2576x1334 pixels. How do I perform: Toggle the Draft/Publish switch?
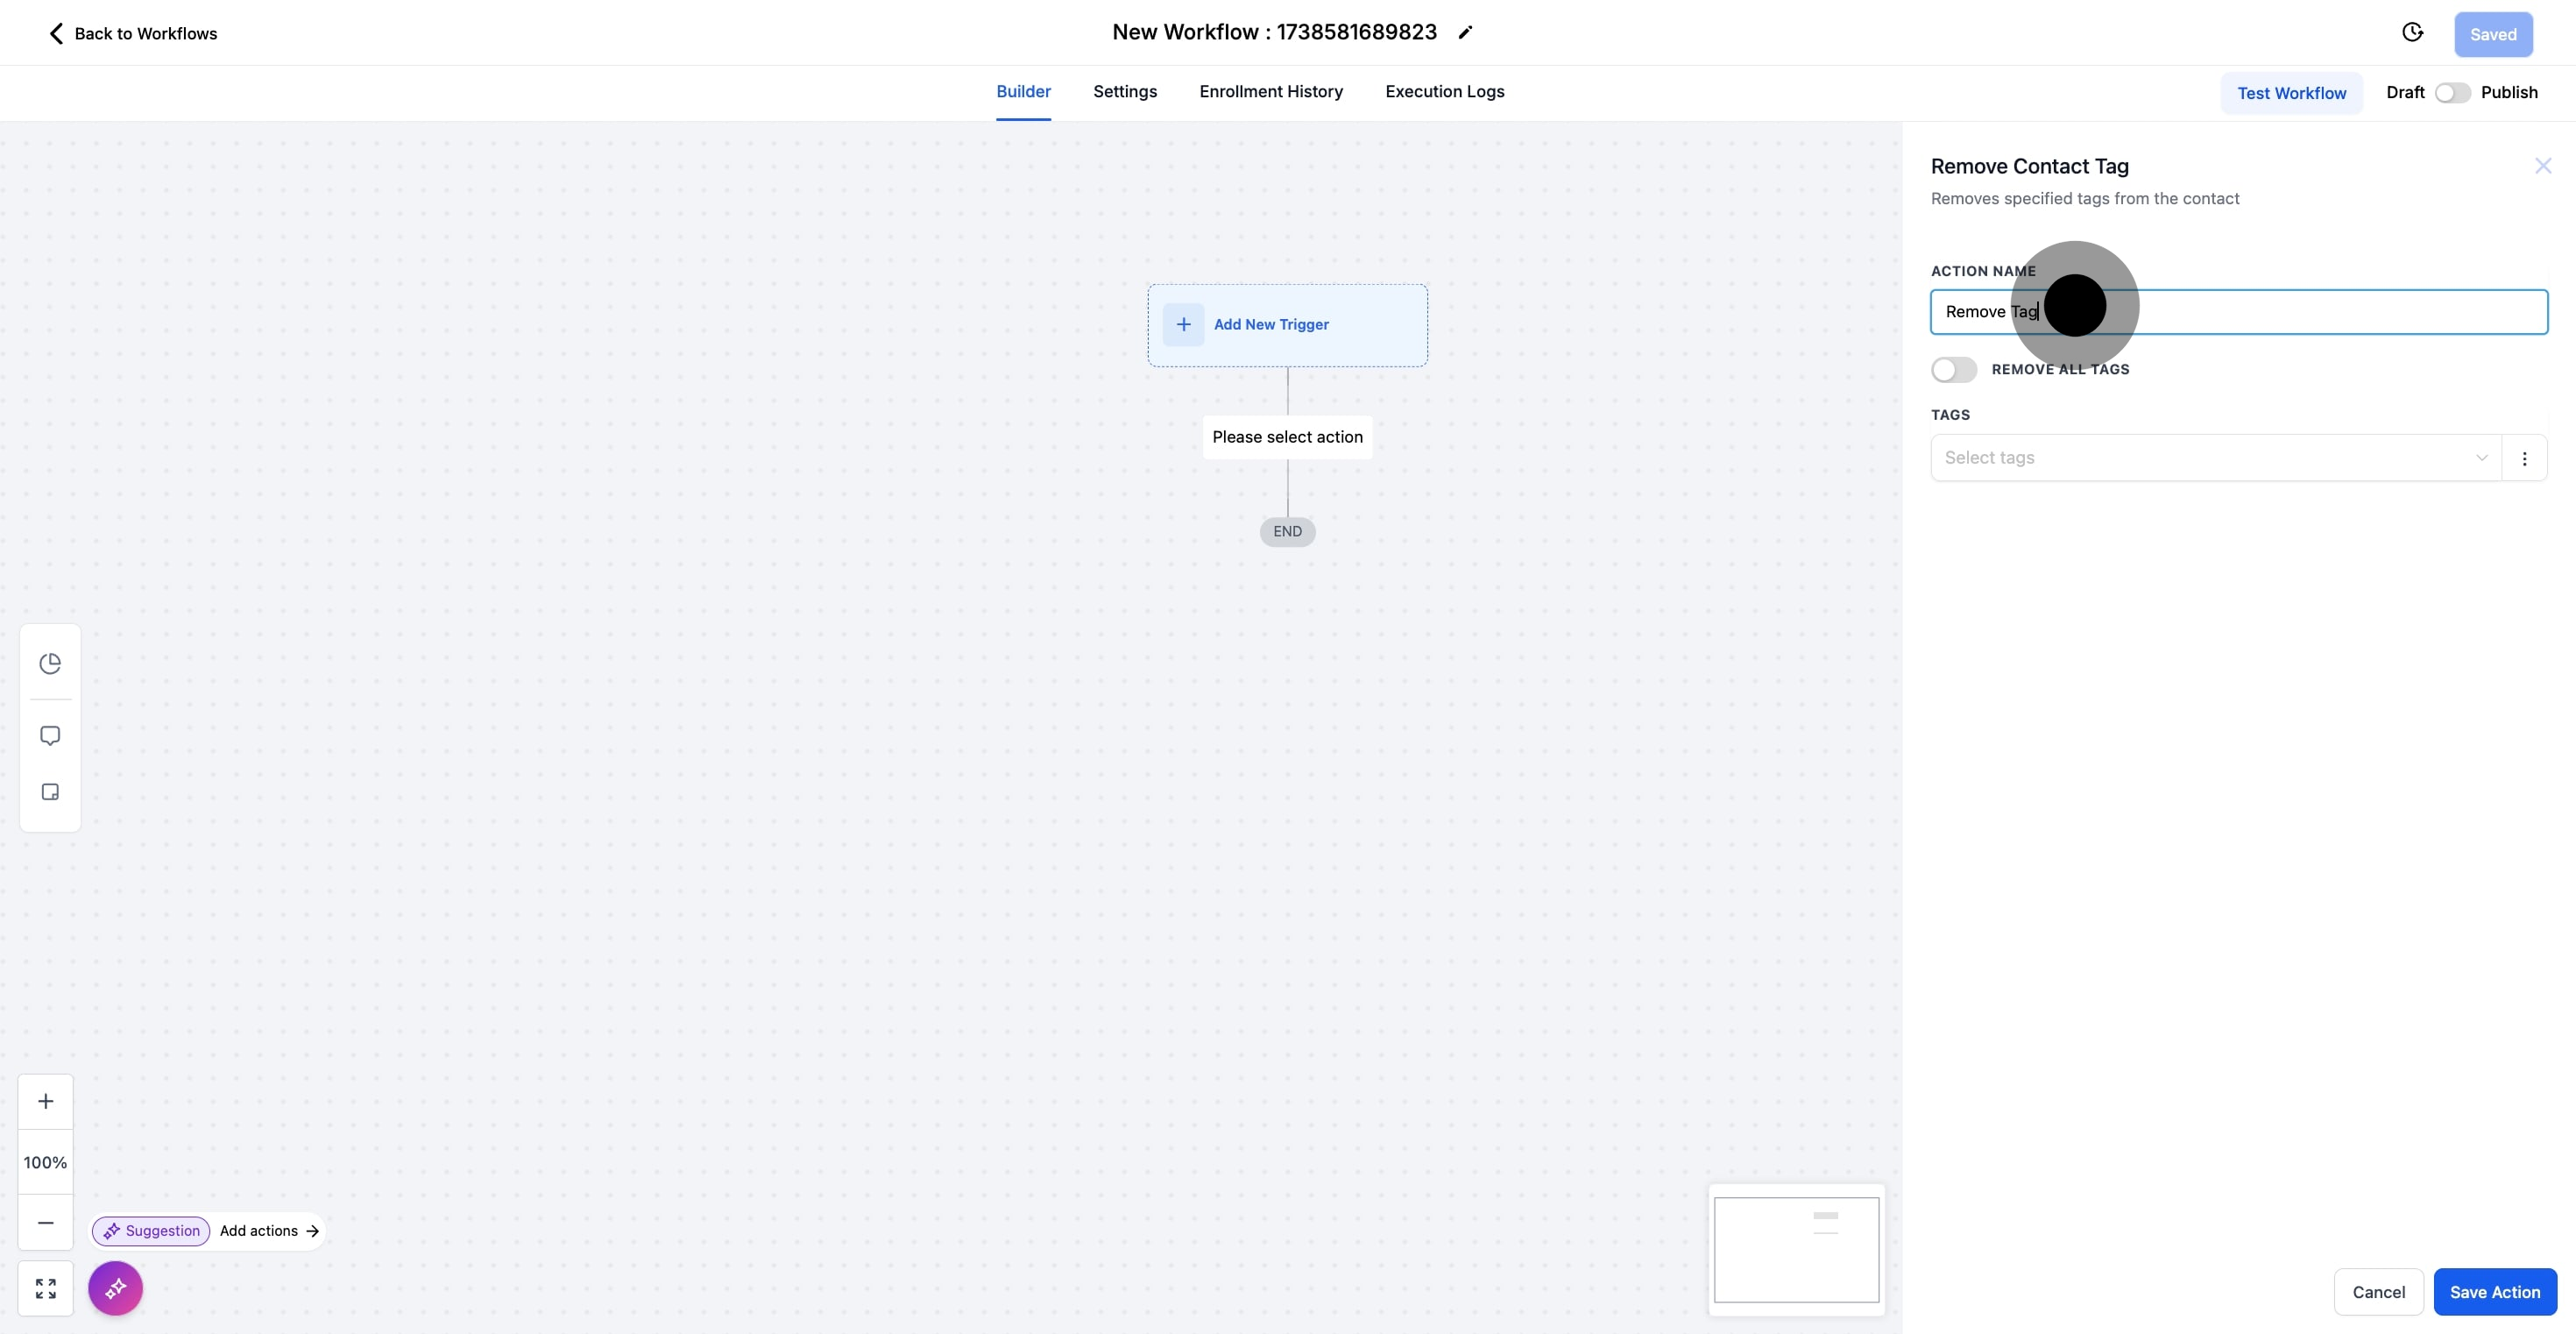pyautogui.click(x=2452, y=93)
